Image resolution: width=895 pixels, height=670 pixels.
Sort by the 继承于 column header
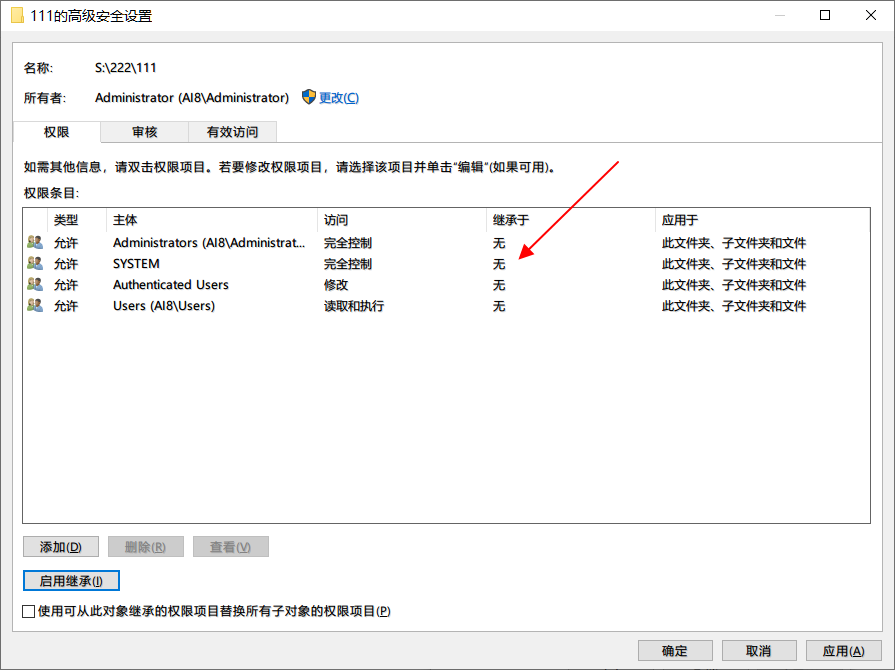[x=571, y=220]
